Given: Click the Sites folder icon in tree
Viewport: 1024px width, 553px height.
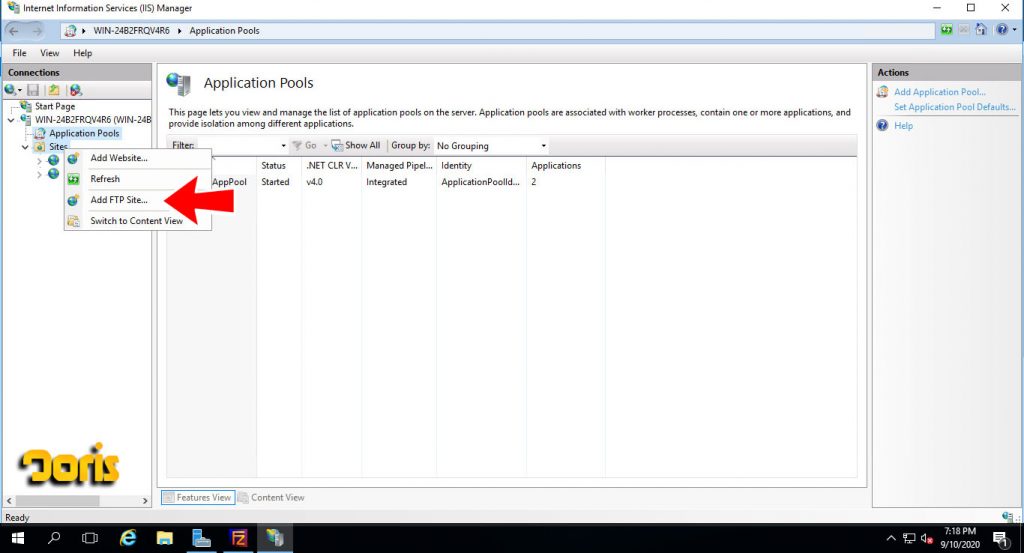Looking at the screenshot, I should click(40, 147).
